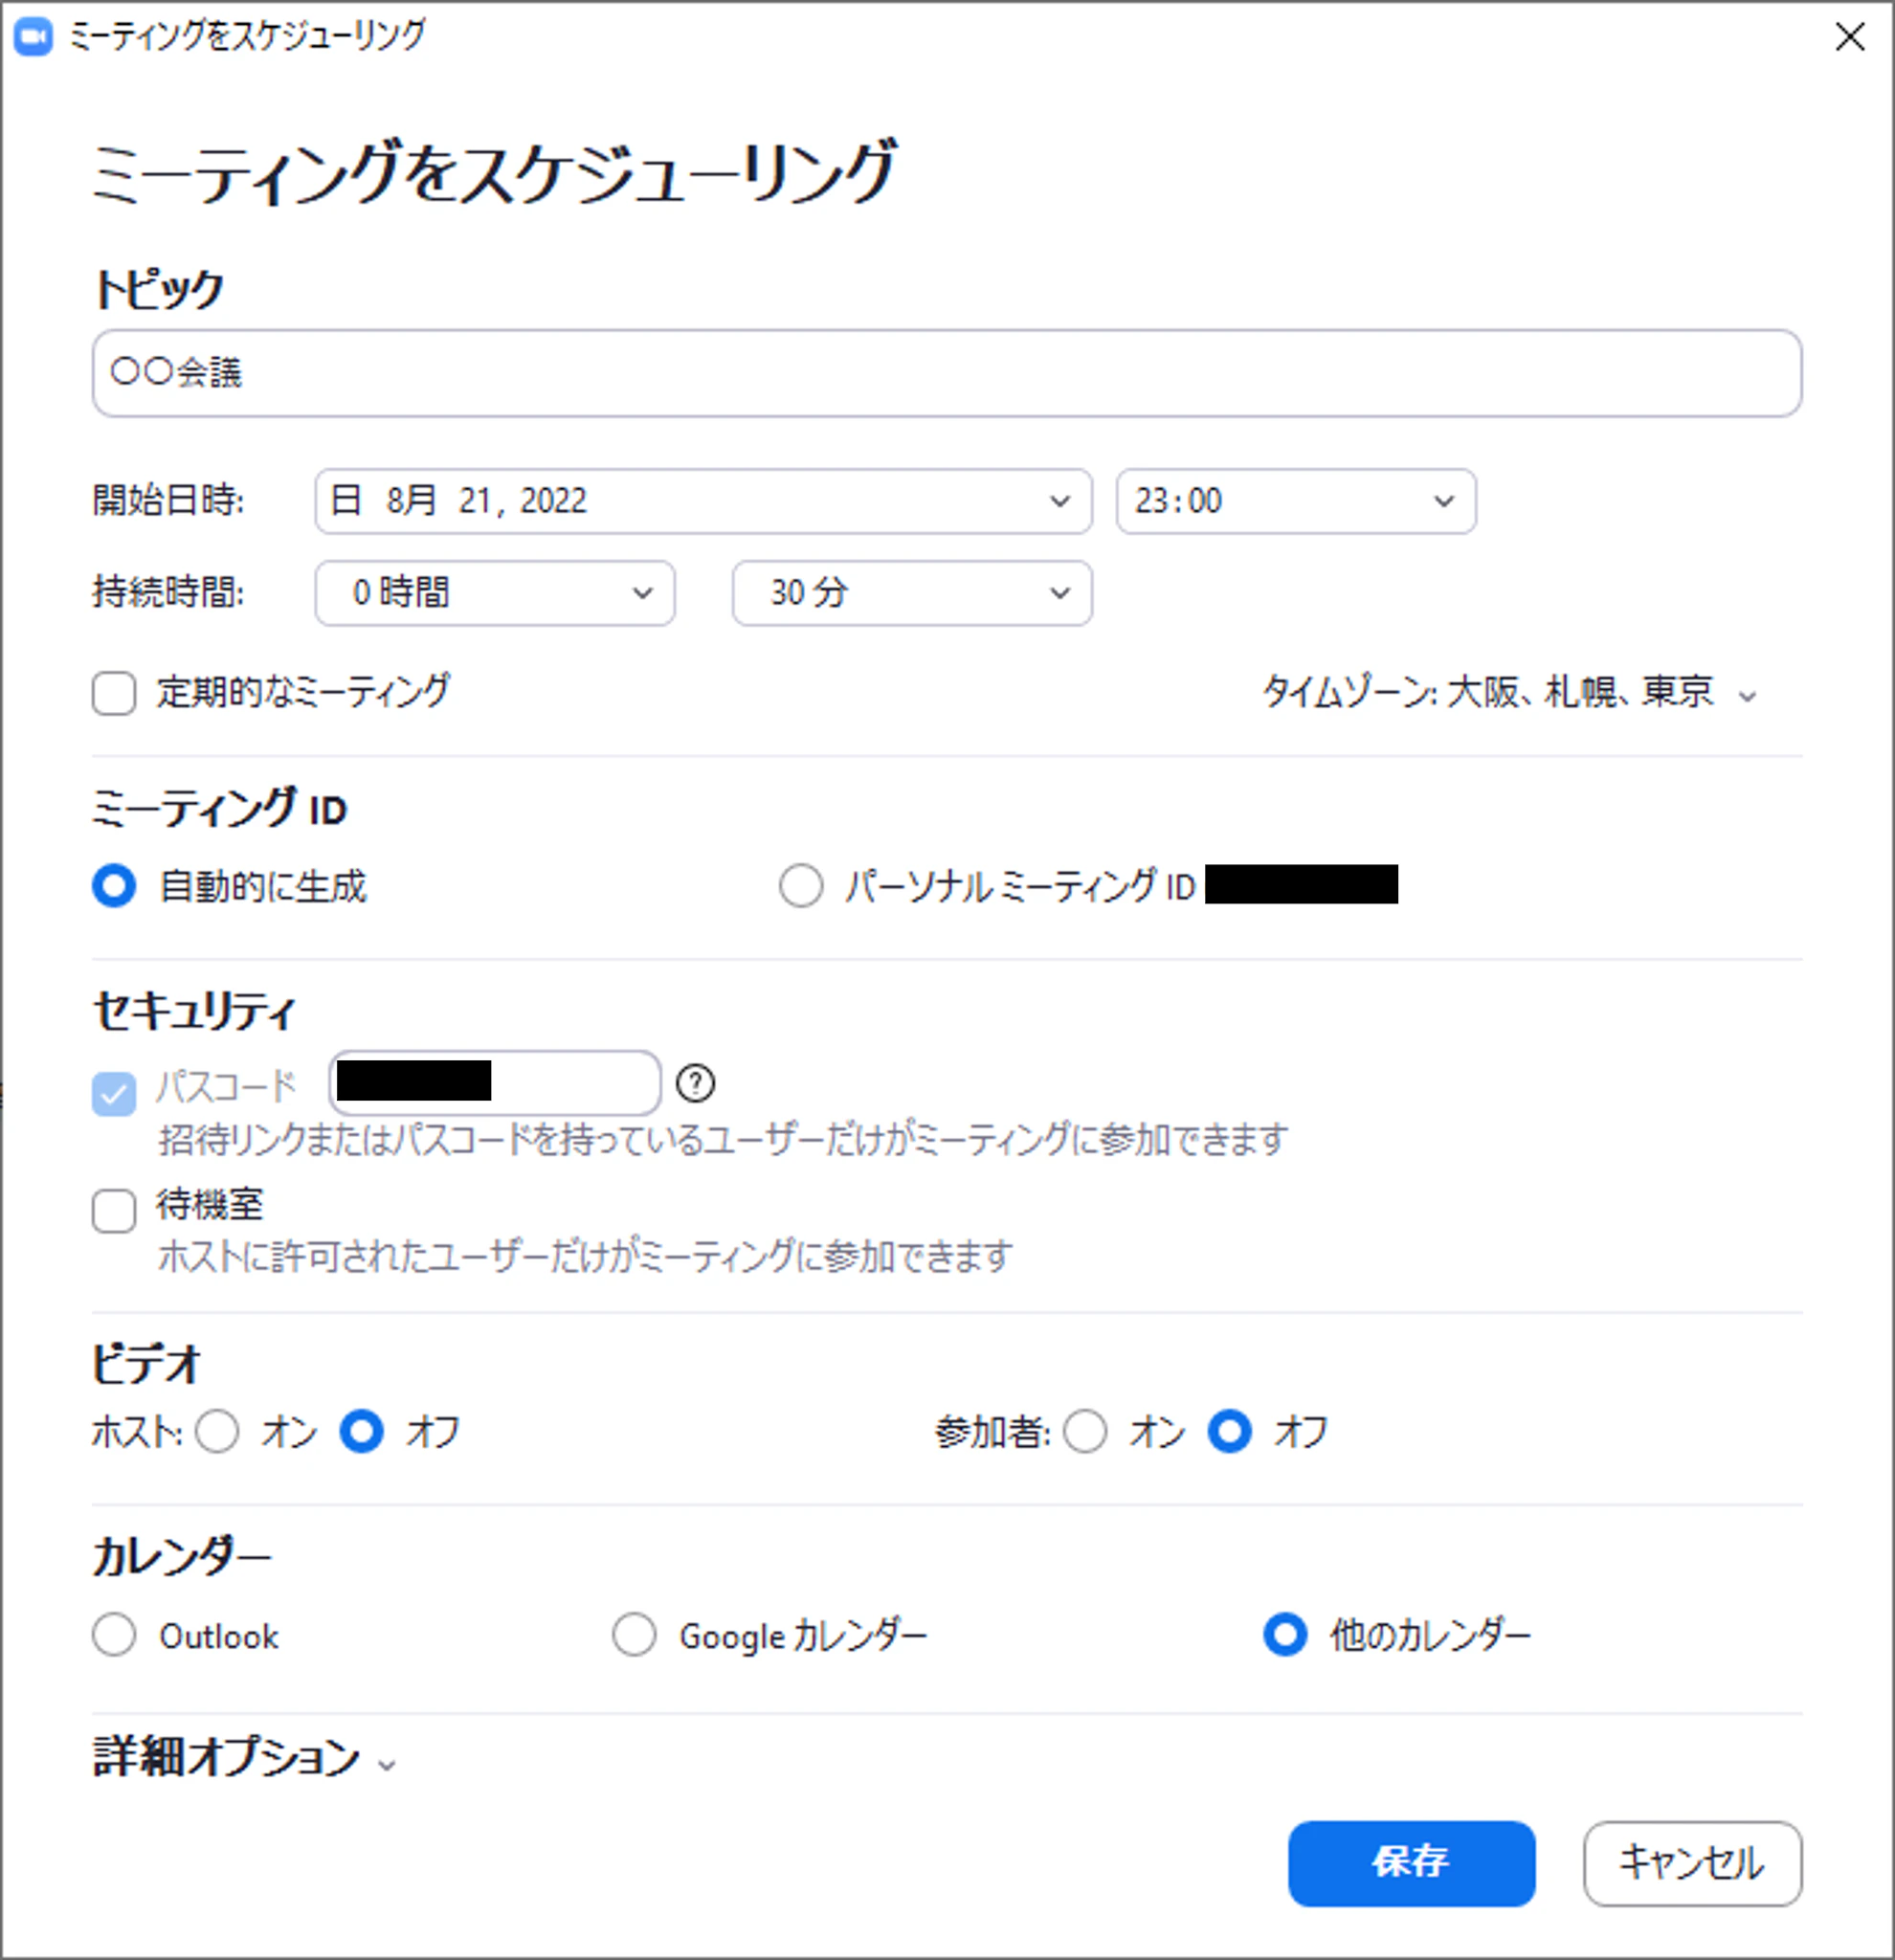Open the 30 分 duration minutes dropdown

click(911, 593)
